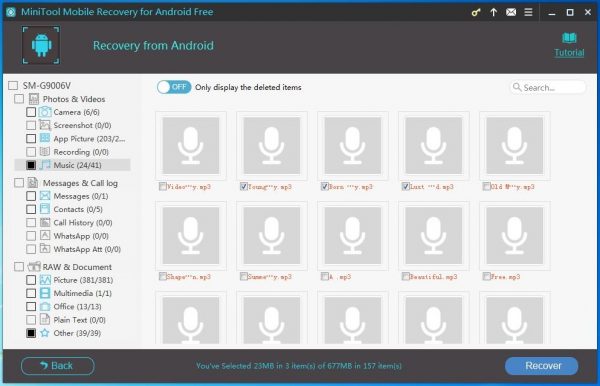Select the Call History (0/0) row

83,223
